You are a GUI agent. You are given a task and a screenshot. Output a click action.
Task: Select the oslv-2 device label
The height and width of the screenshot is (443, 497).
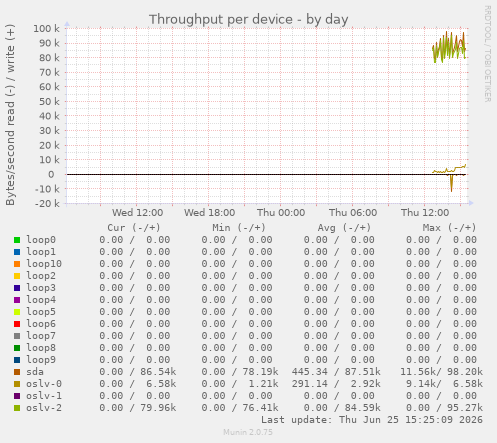[x=44, y=408]
